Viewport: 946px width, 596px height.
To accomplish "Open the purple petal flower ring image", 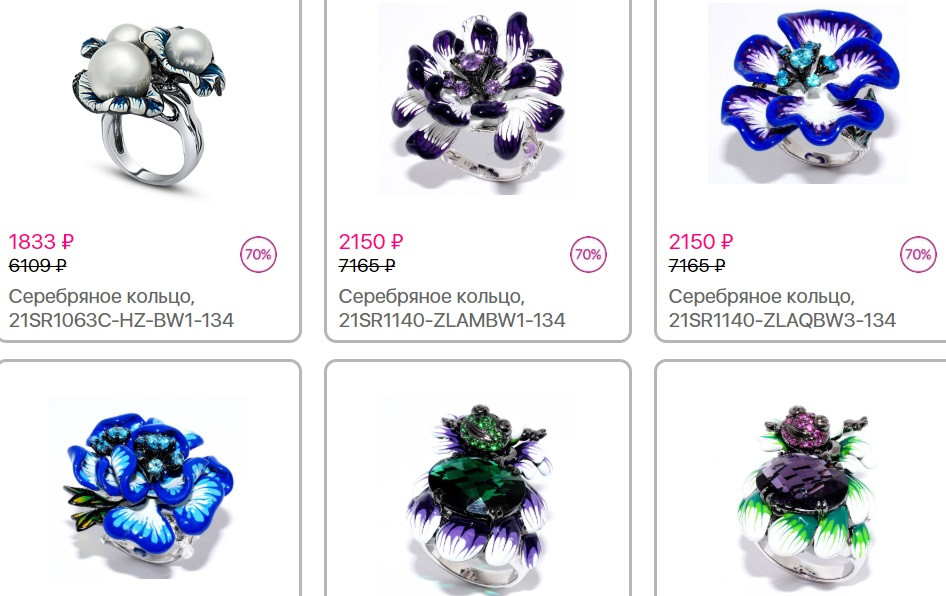I will click(x=477, y=98).
